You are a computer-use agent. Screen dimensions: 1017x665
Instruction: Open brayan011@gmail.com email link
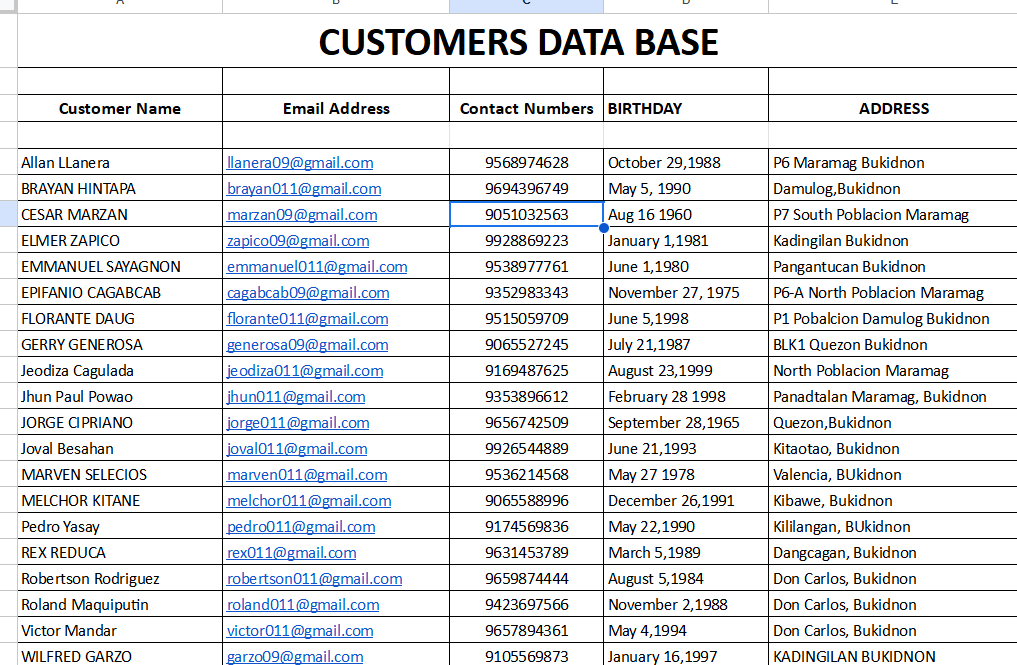[x=304, y=189]
